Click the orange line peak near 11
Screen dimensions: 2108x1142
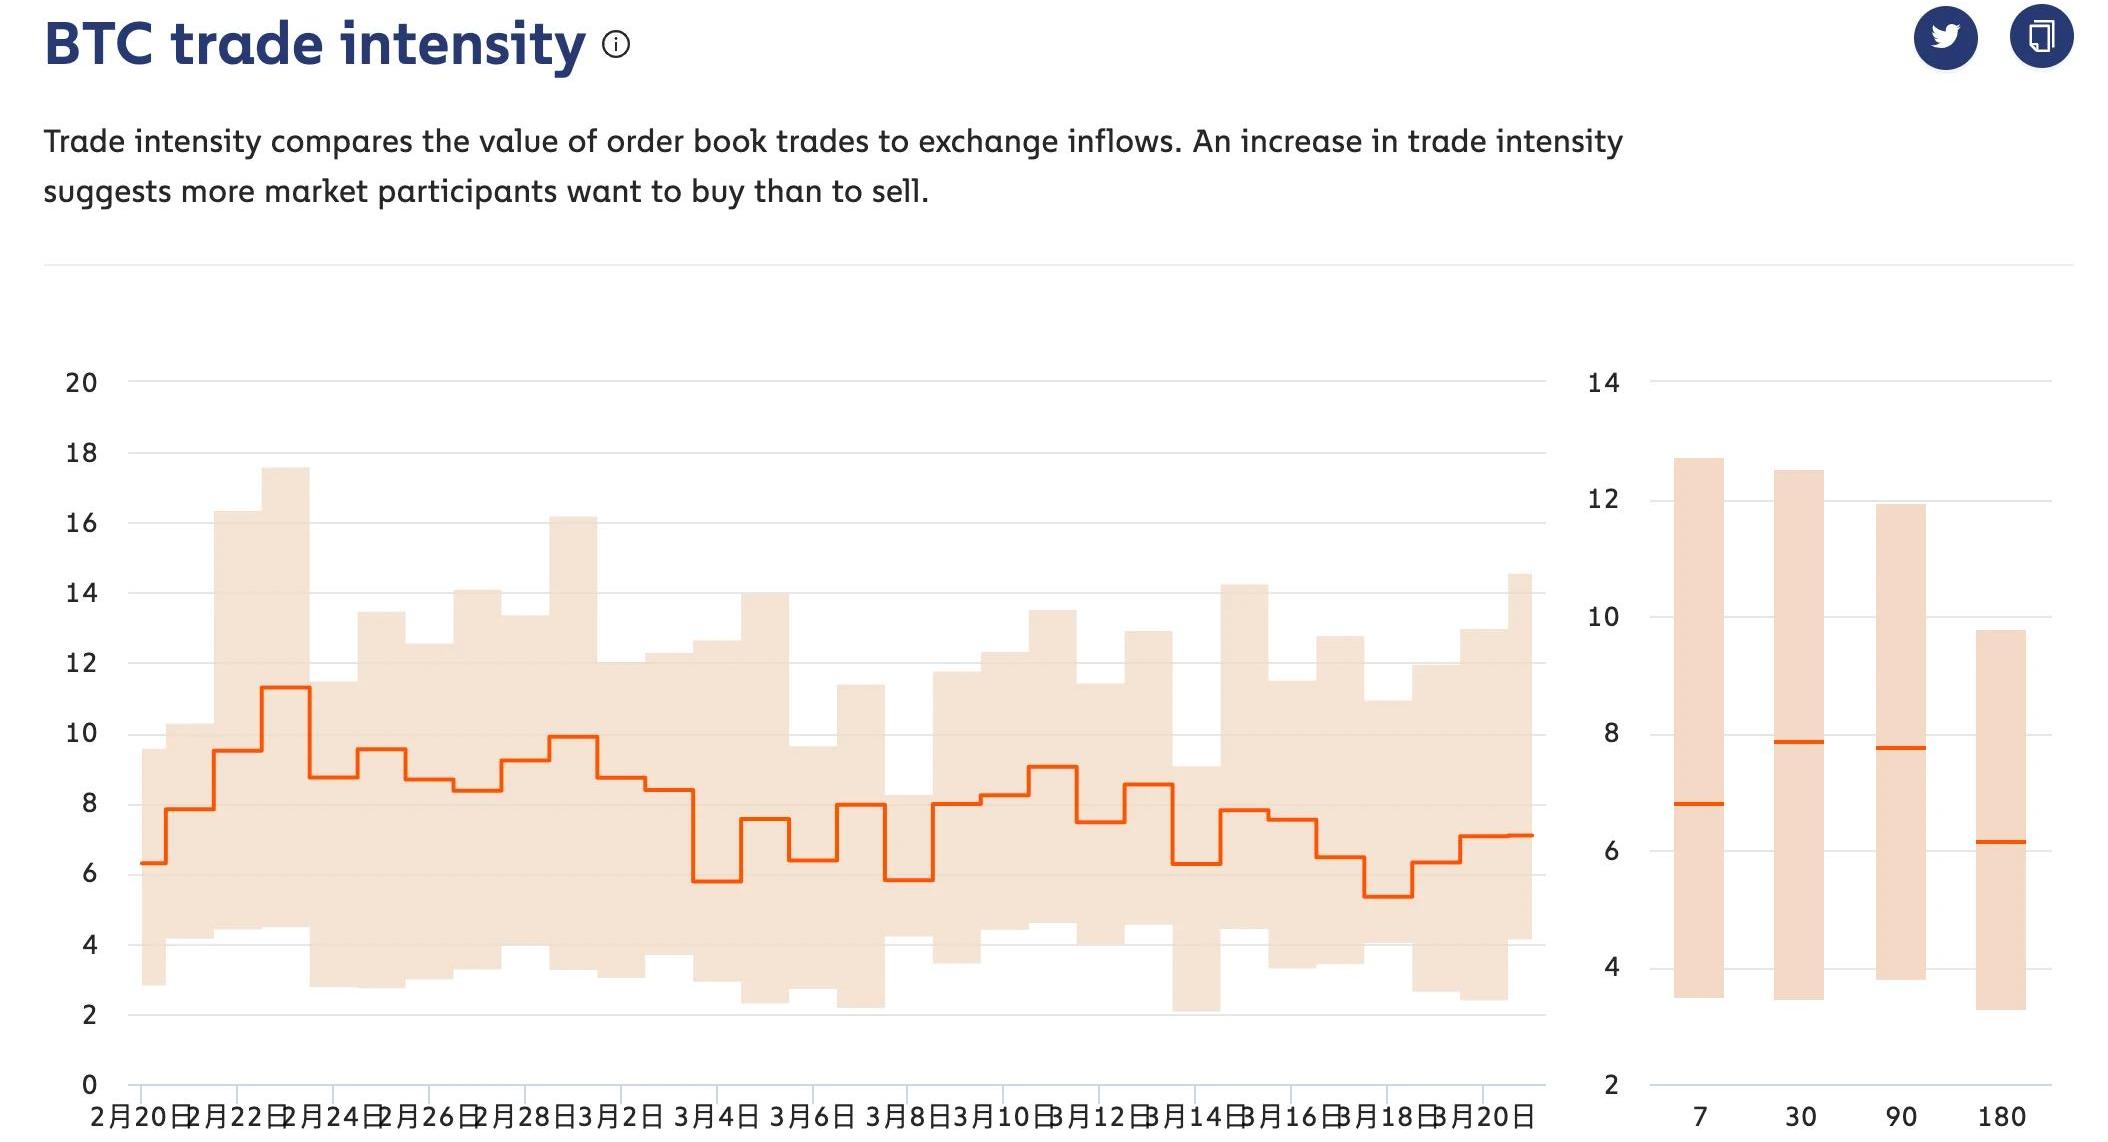coord(286,687)
